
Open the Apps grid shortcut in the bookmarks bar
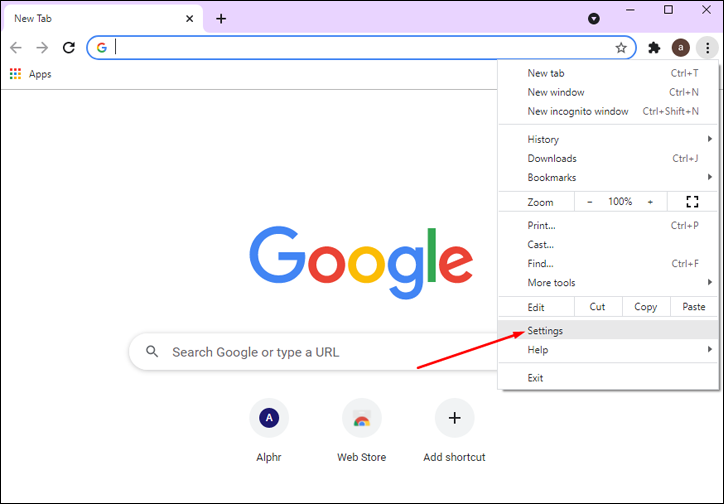pyautogui.click(x=30, y=74)
